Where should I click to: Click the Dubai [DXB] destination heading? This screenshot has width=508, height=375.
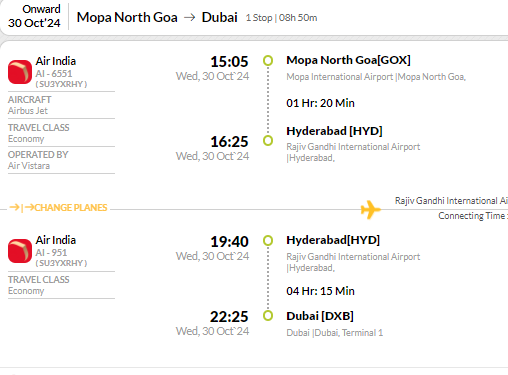click(320, 316)
